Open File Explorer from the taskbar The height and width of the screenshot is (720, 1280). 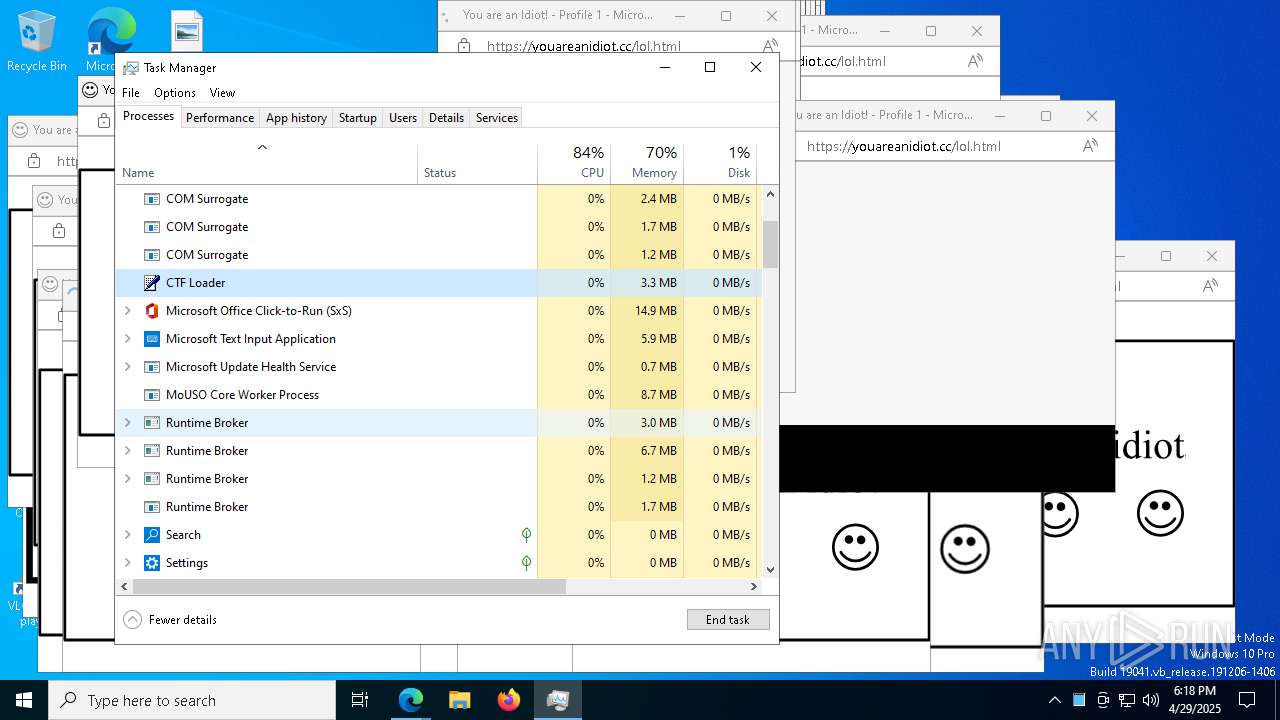click(x=460, y=700)
